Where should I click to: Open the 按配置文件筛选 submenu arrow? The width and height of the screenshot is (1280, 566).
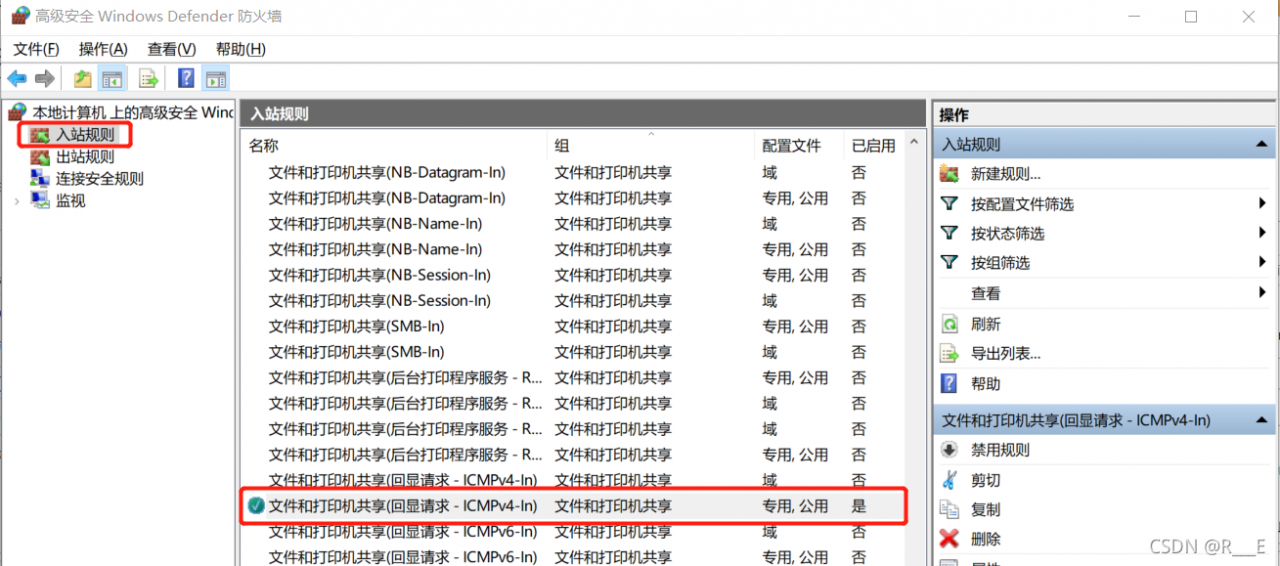click(1263, 204)
